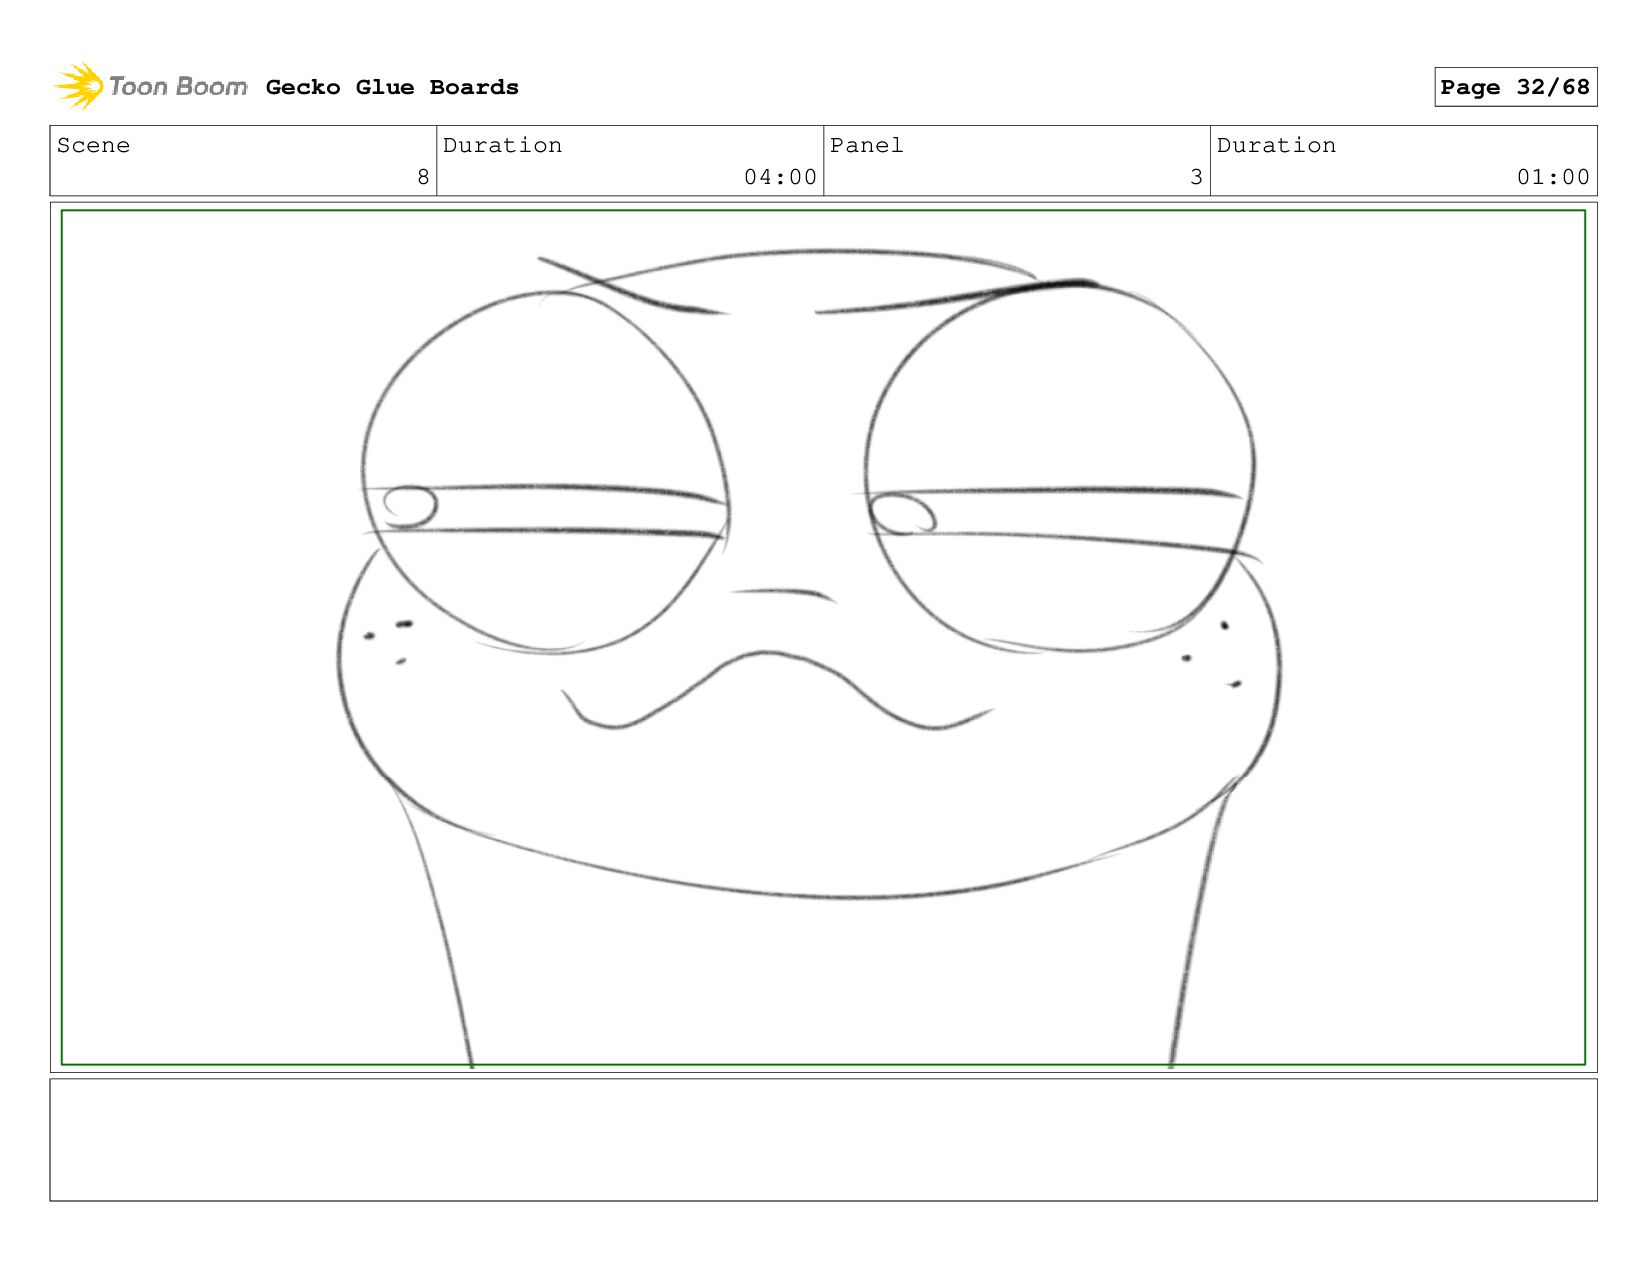Select the 'Panel' header label
This screenshot has height=1276, width=1648.
(866, 145)
